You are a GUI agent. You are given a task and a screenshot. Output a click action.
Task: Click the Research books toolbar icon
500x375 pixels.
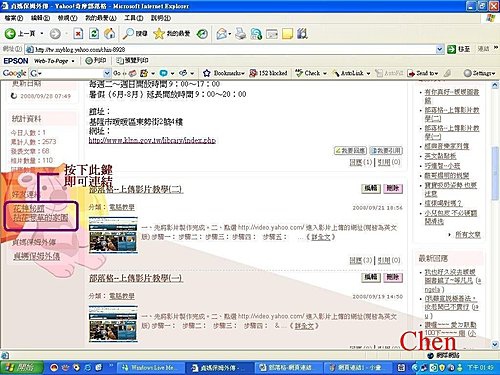pyautogui.click(x=302, y=33)
